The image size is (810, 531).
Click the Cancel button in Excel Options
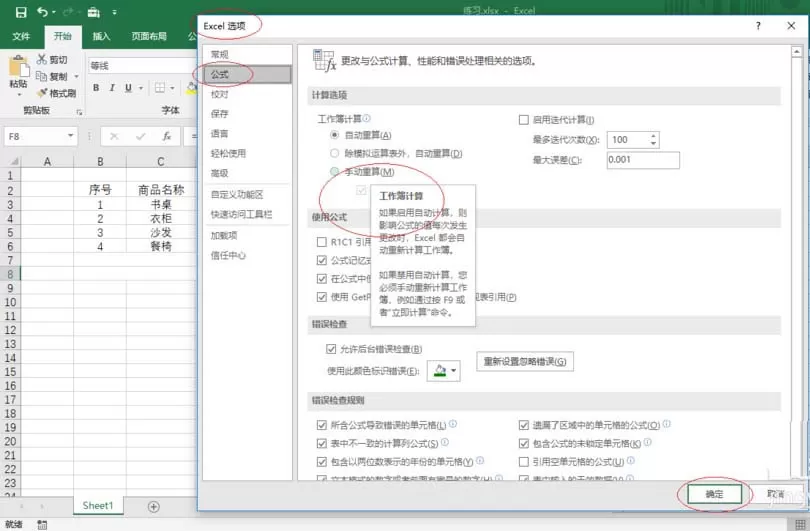tap(776, 494)
